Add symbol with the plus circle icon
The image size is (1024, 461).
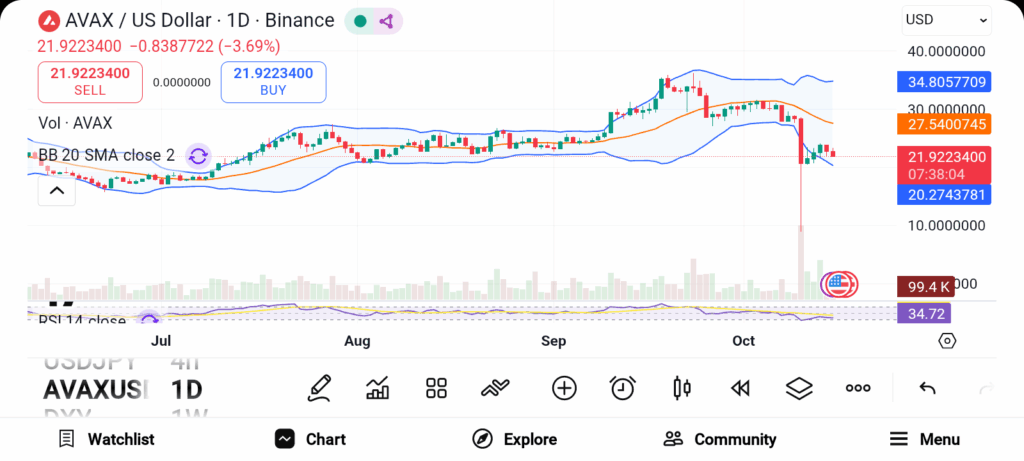(564, 388)
